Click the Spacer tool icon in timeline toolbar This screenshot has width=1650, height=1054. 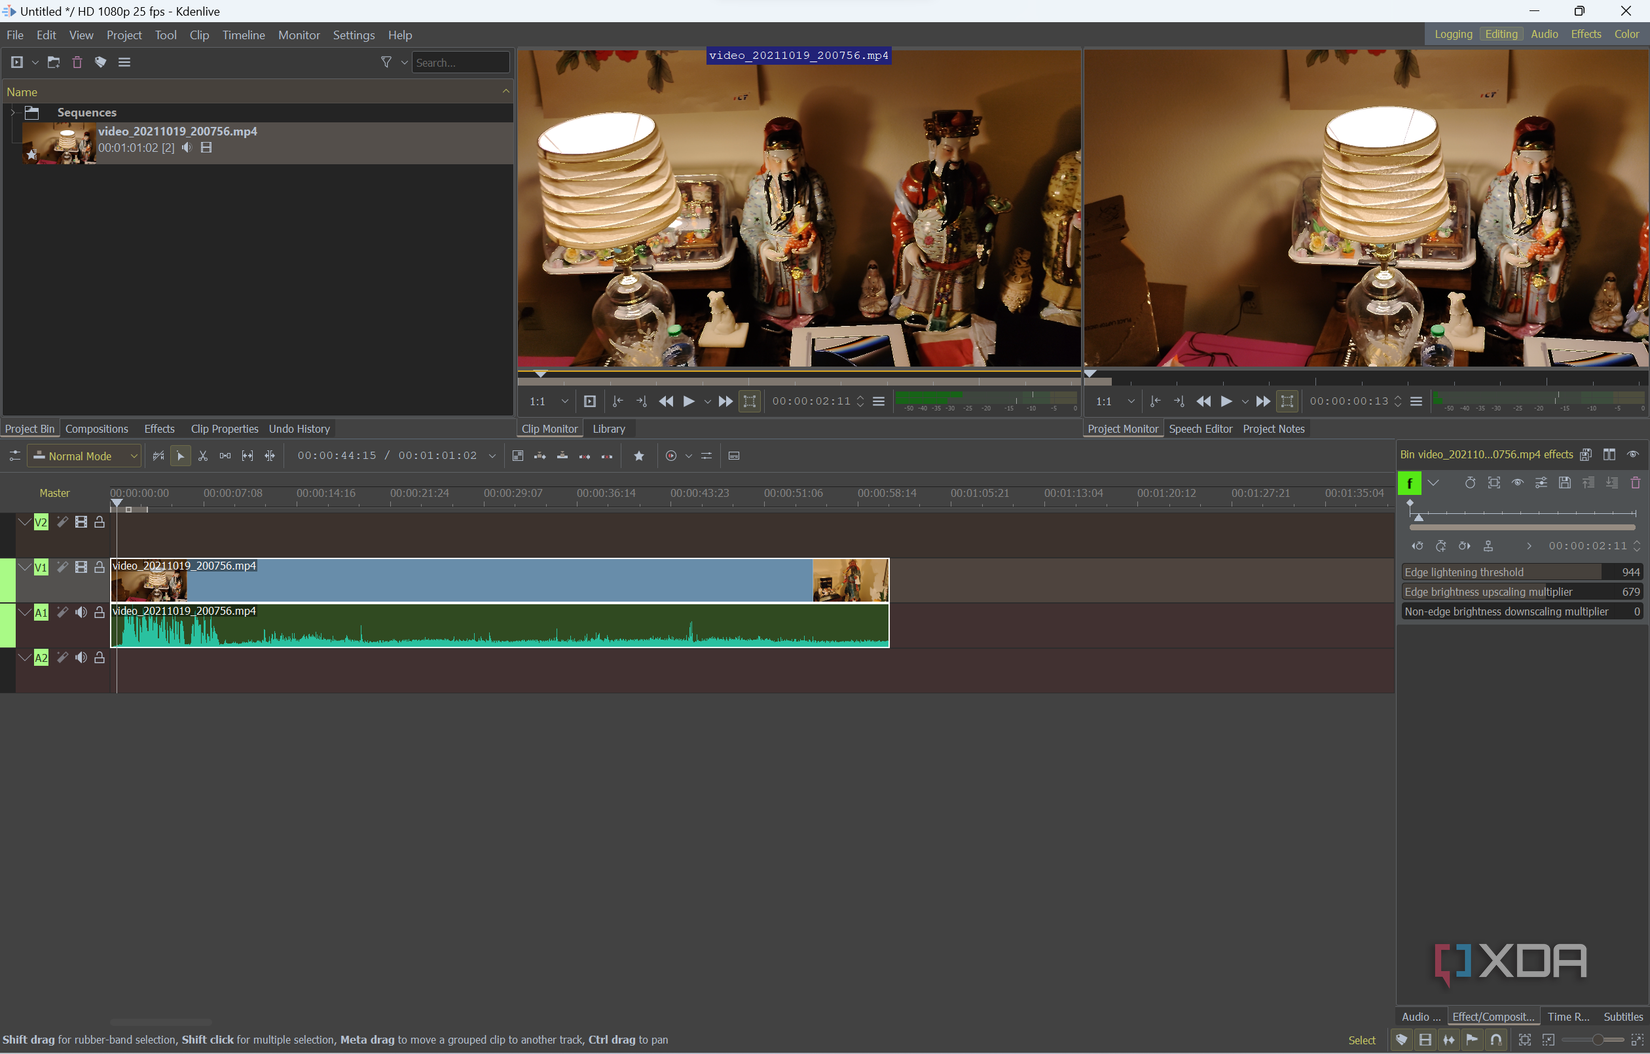[x=225, y=456]
